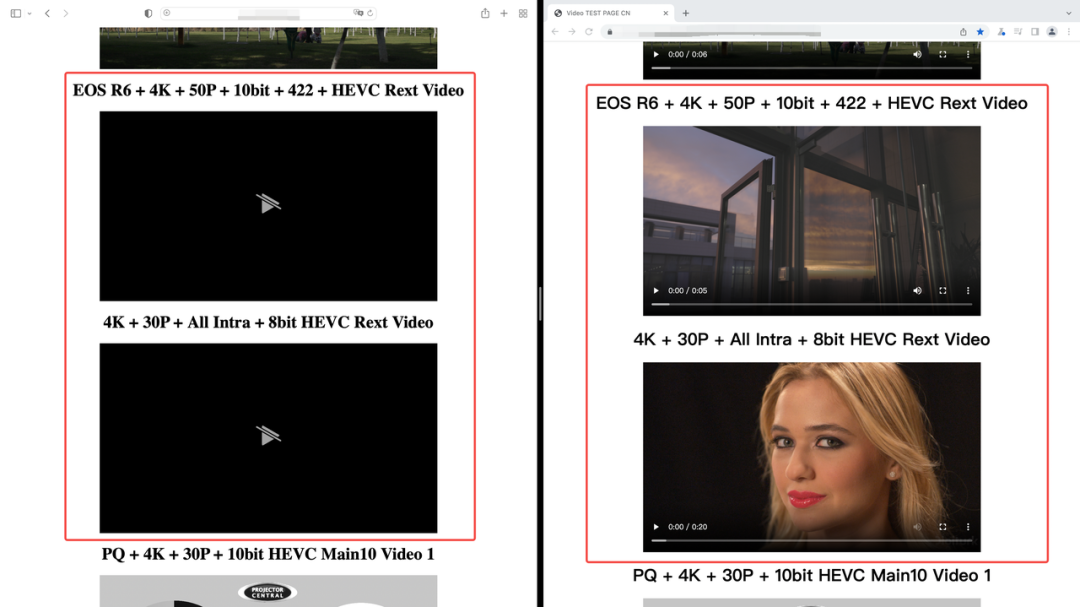Open the Chrome Labs flask icon
1080x607 pixels.
pos(1001,32)
